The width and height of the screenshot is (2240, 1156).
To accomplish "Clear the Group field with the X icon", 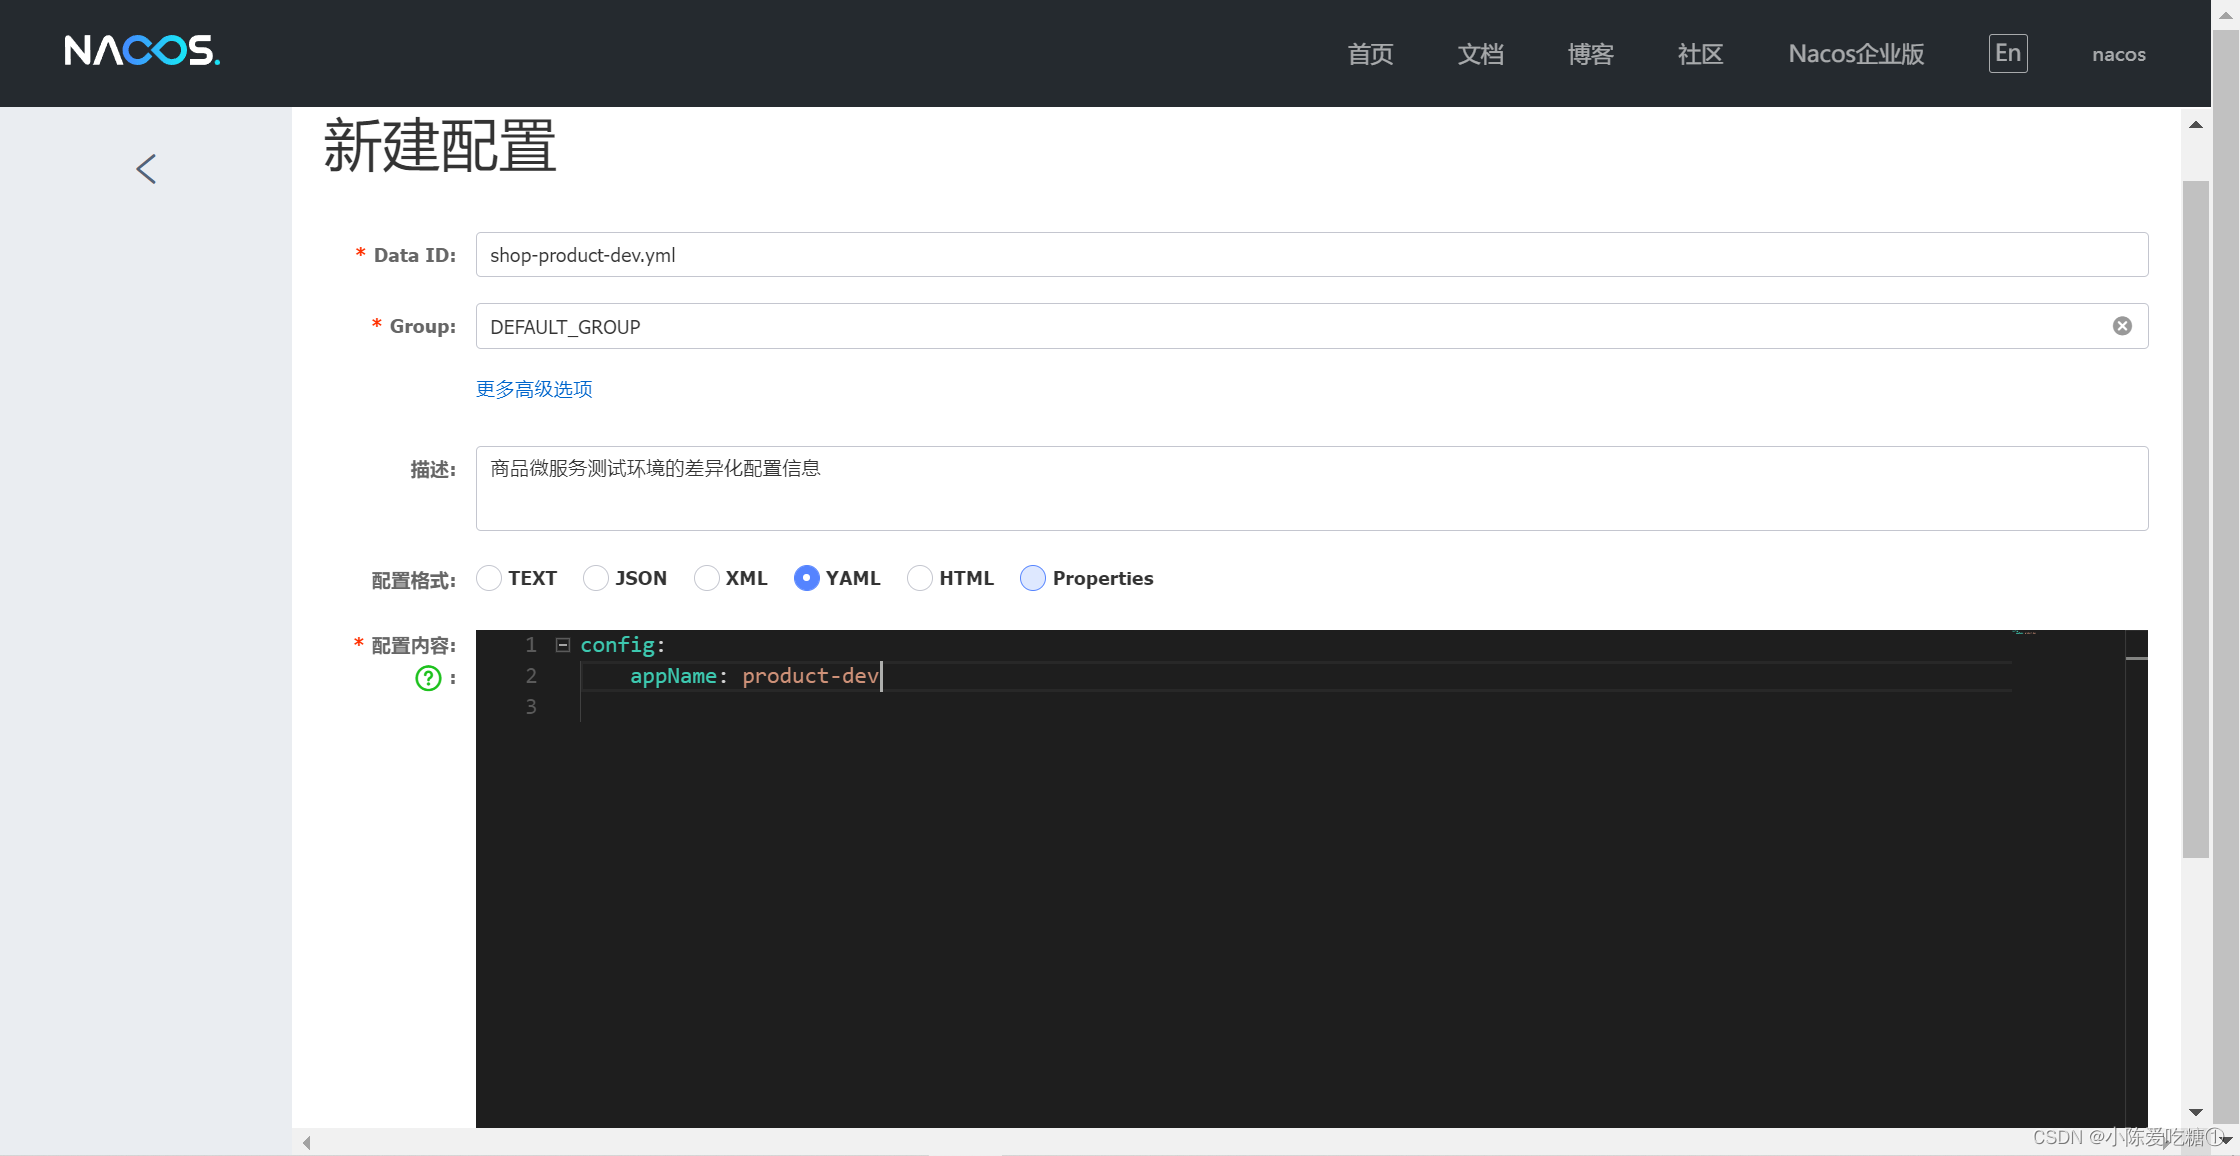I will click(2122, 326).
